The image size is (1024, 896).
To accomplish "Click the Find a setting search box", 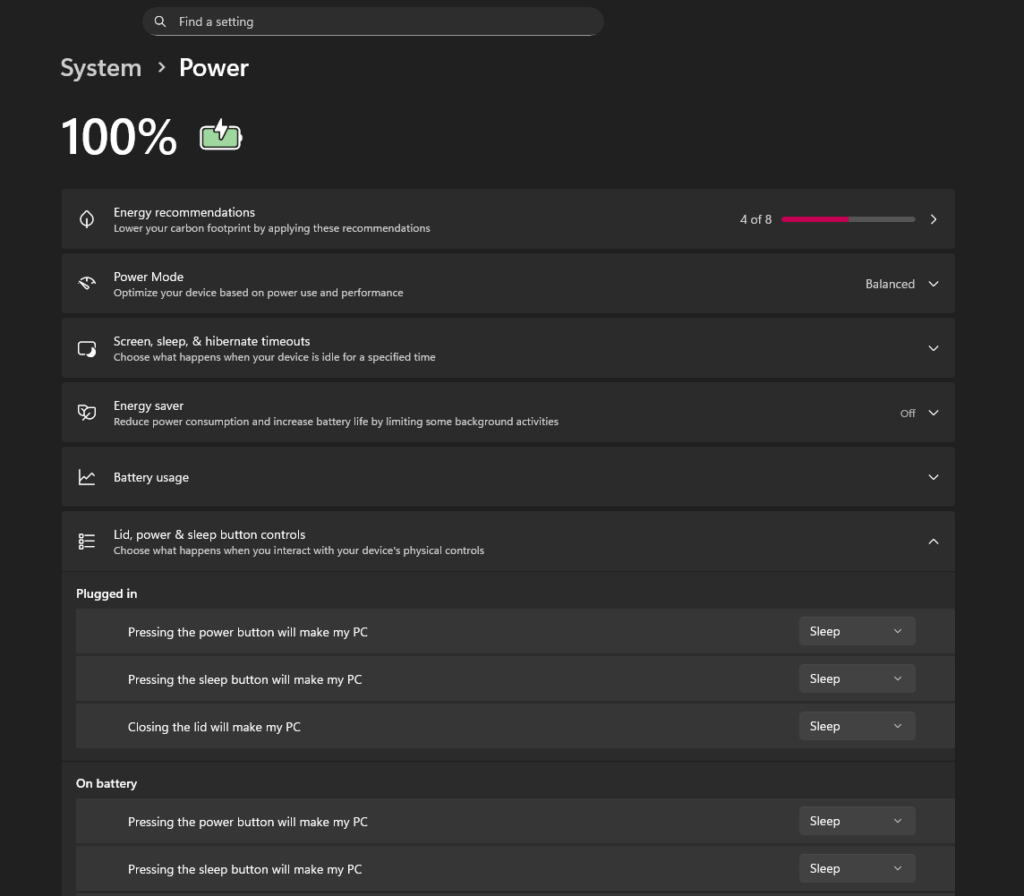I will [x=380, y=22].
